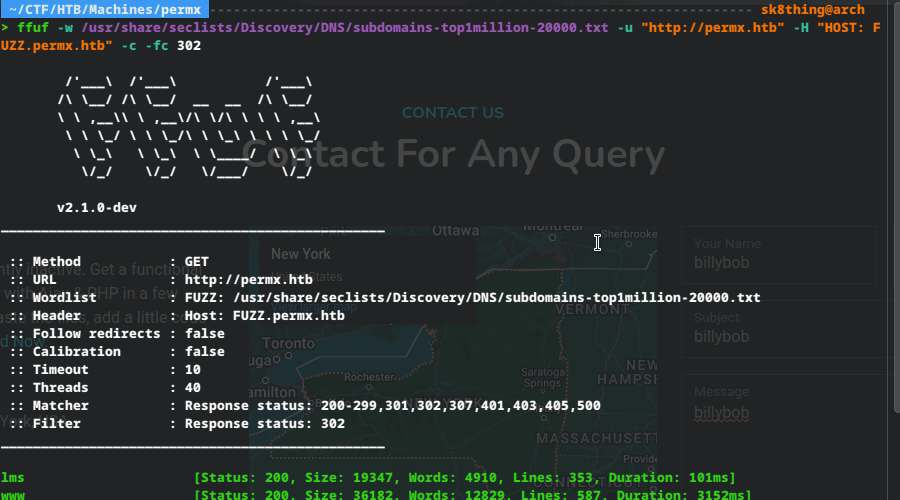Select the v2.1.0-dev version text
The image size is (900, 500).
(96, 208)
